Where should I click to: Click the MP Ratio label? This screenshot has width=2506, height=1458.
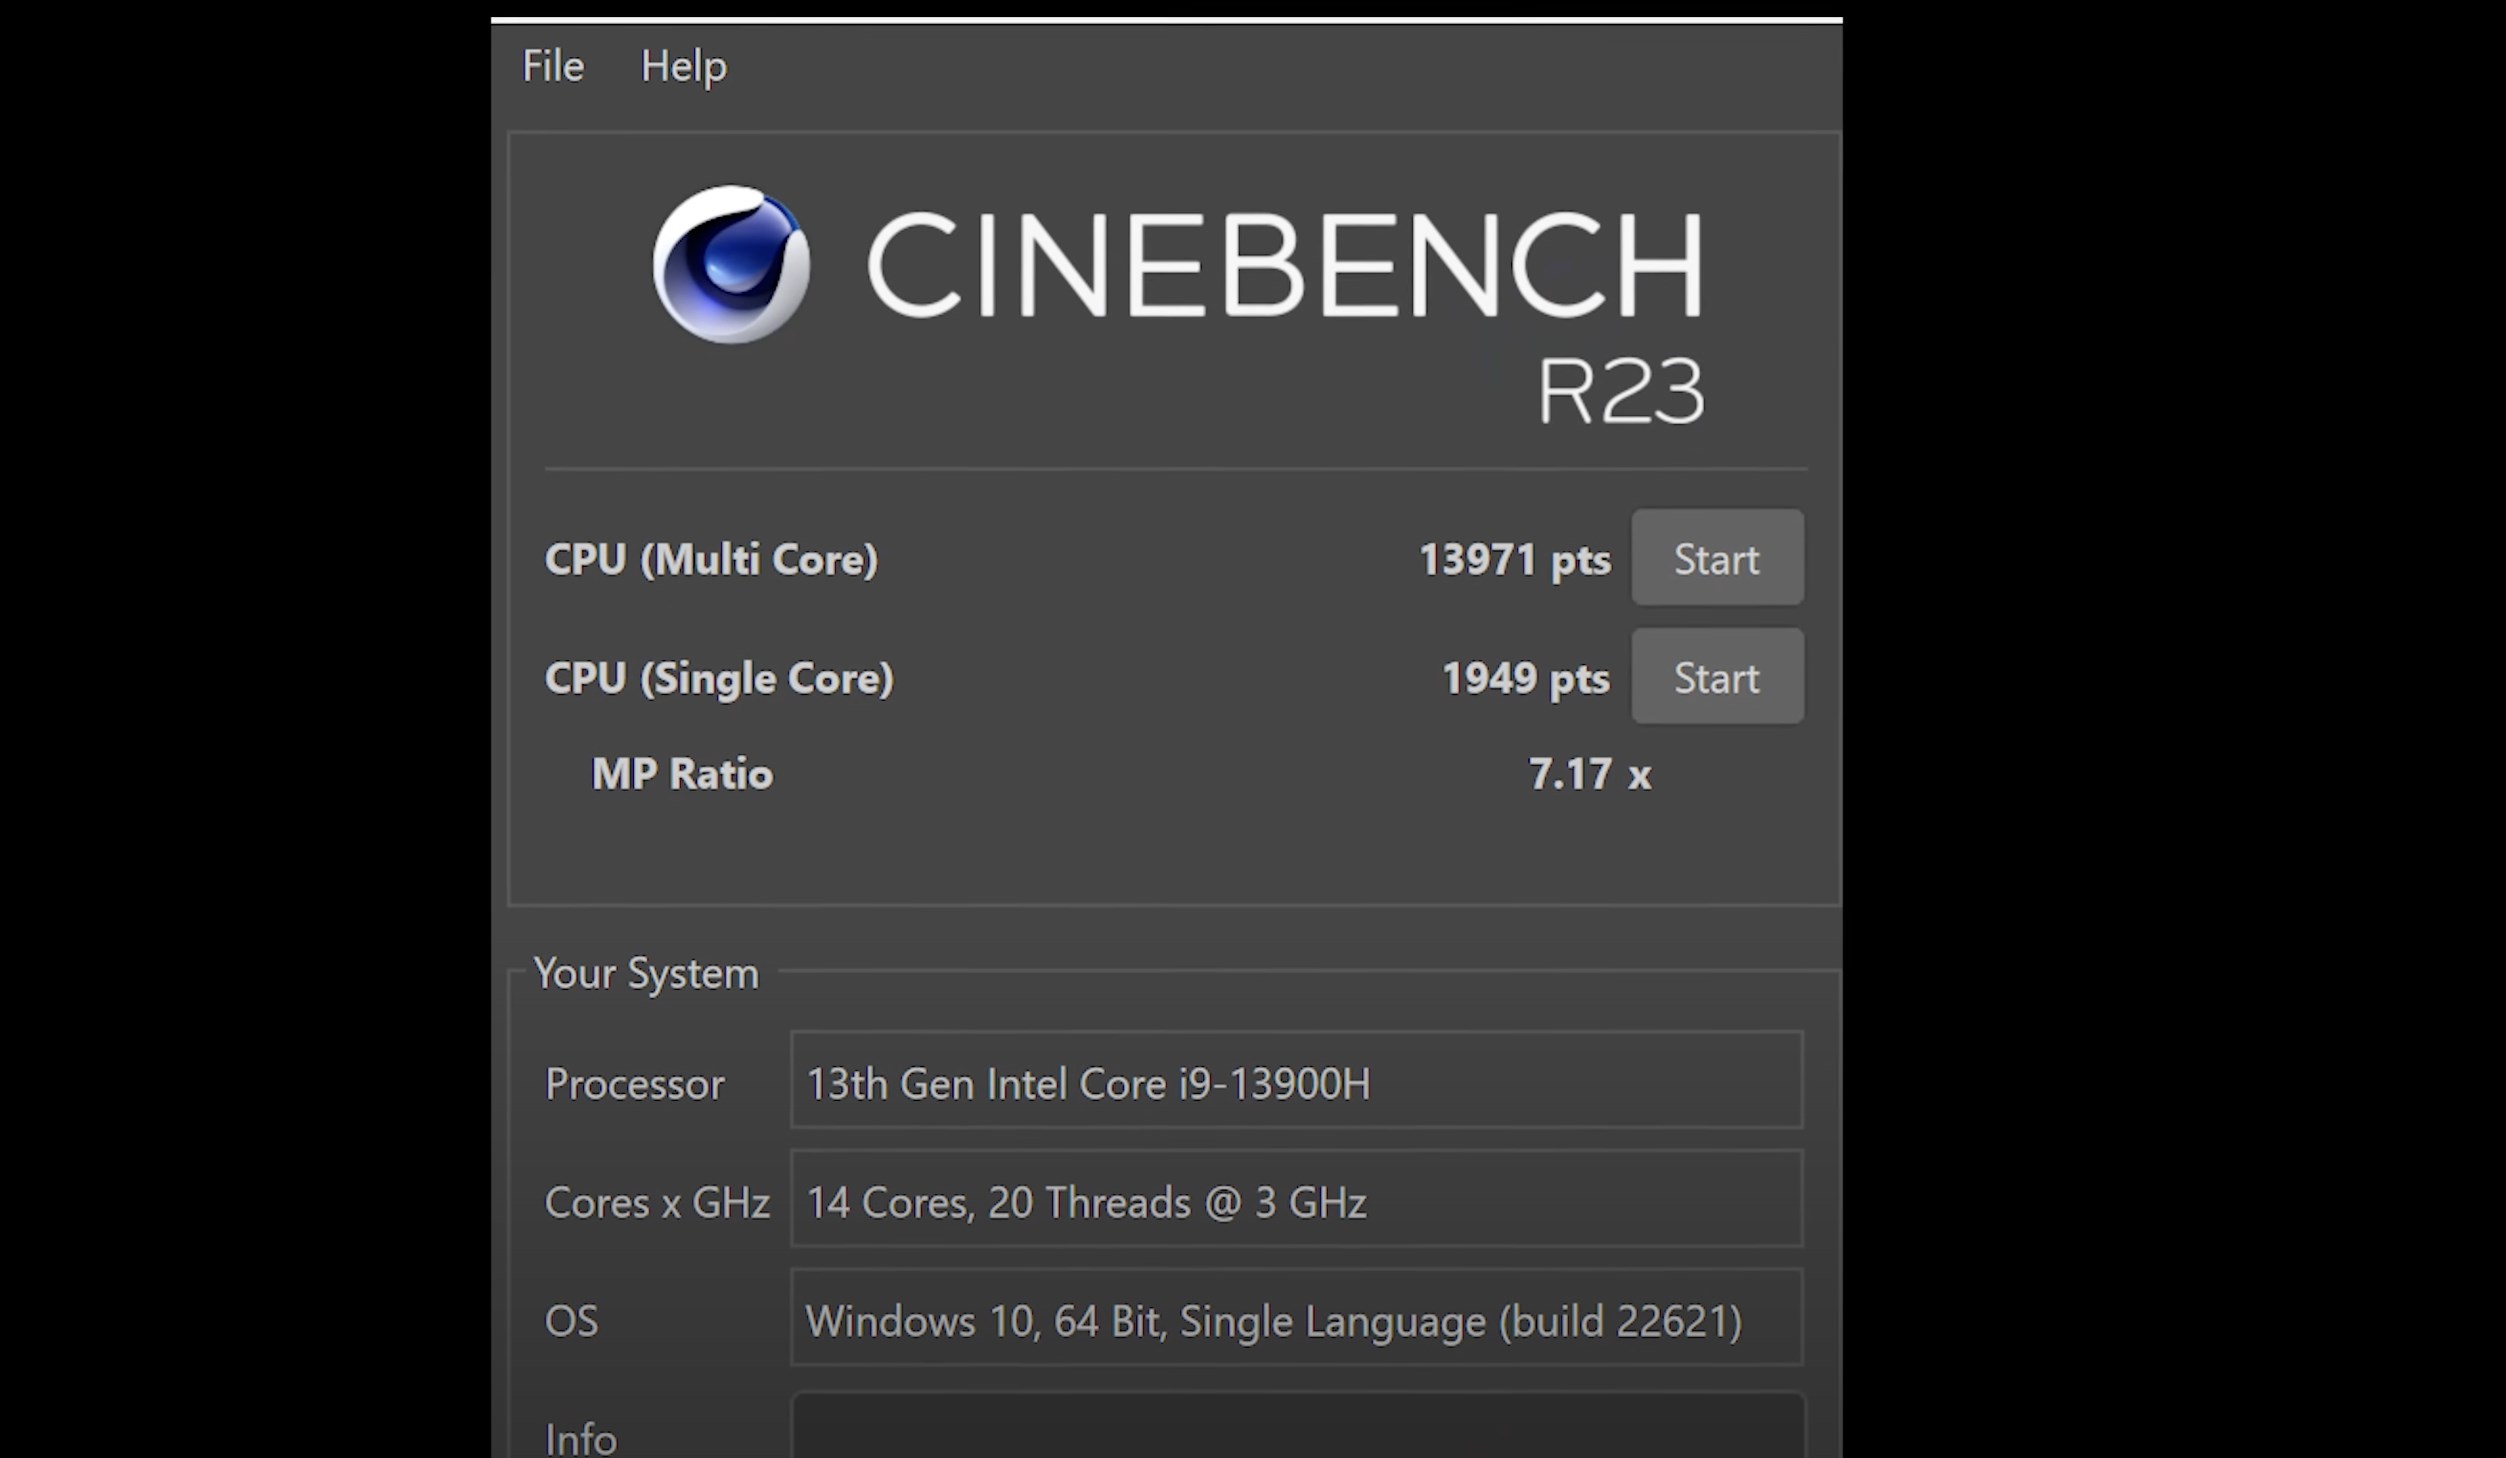click(682, 774)
